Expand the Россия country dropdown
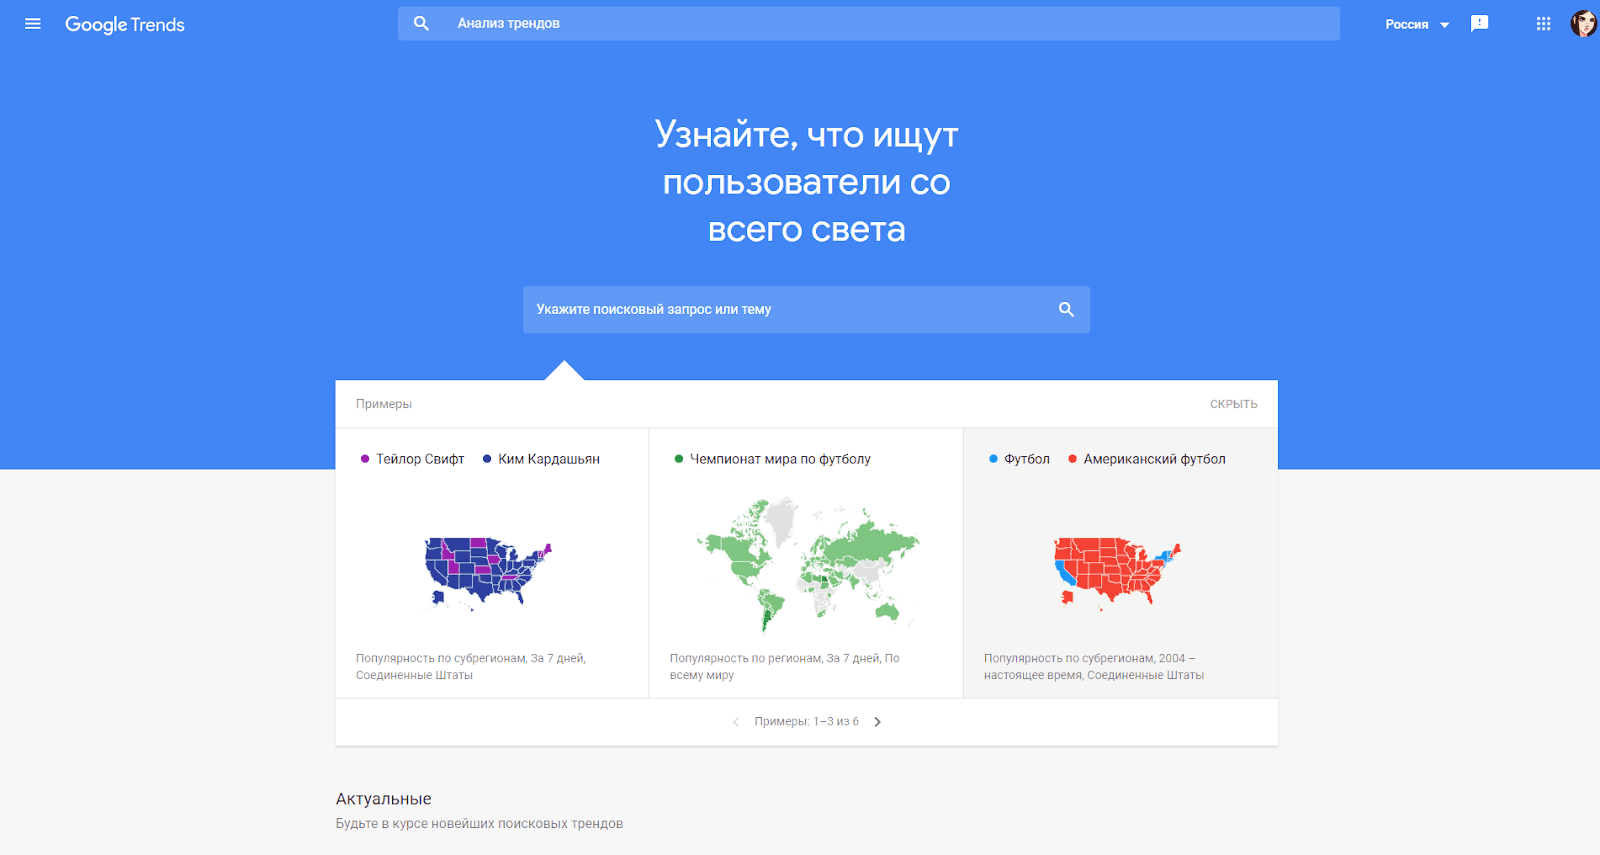The height and width of the screenshot is (855, 1600). tap(1416, 25)
